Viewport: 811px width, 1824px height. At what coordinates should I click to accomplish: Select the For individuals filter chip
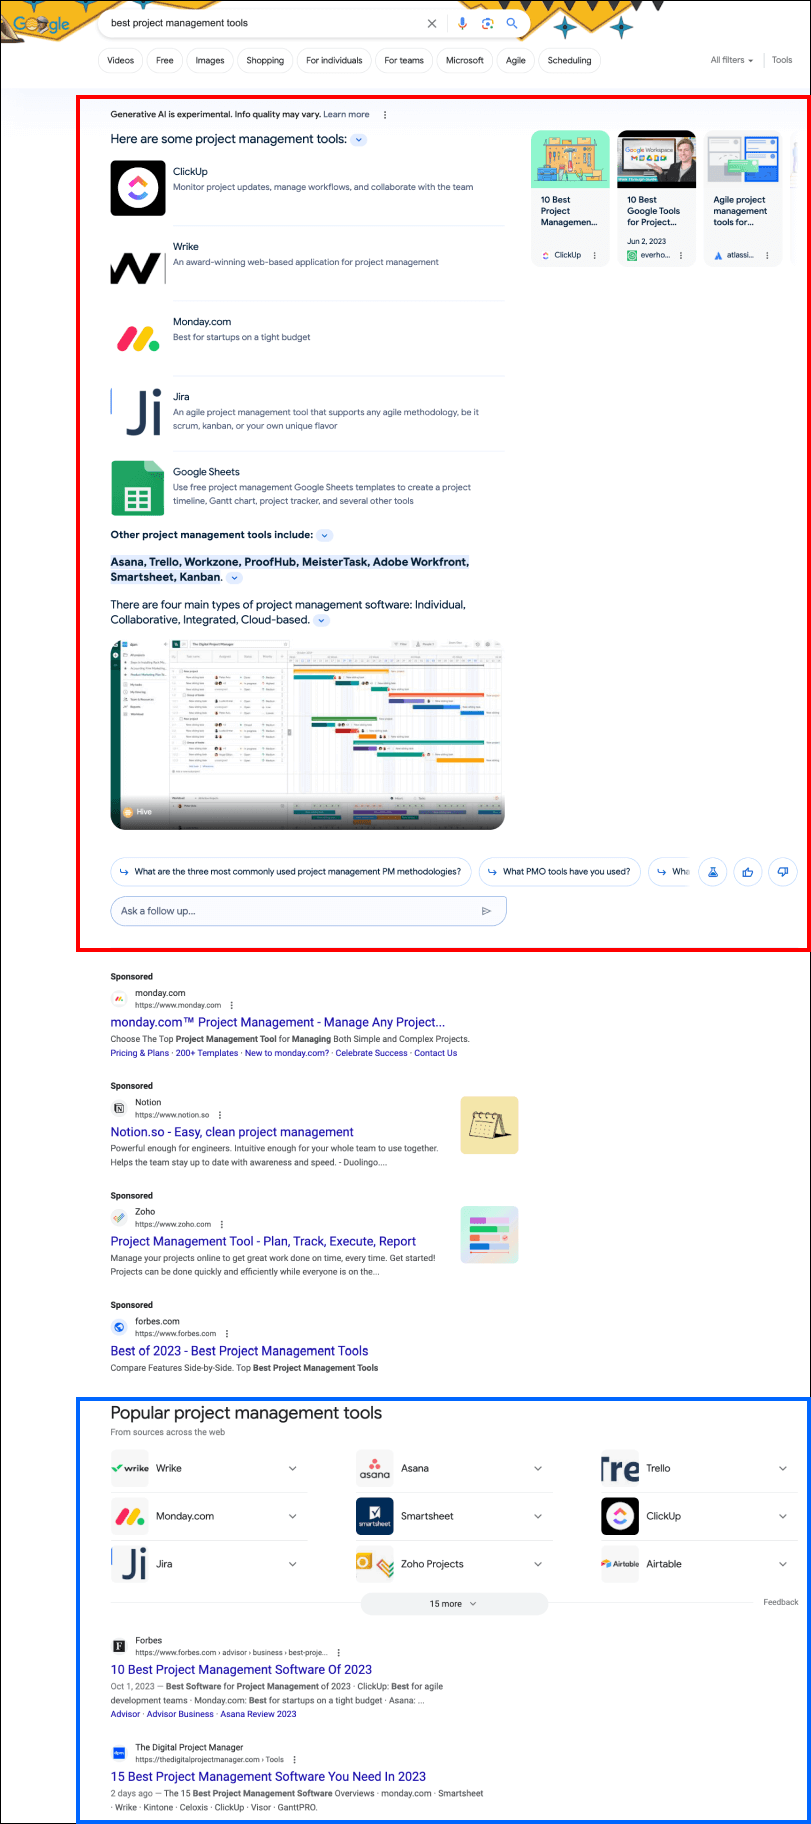click(334, 60)
